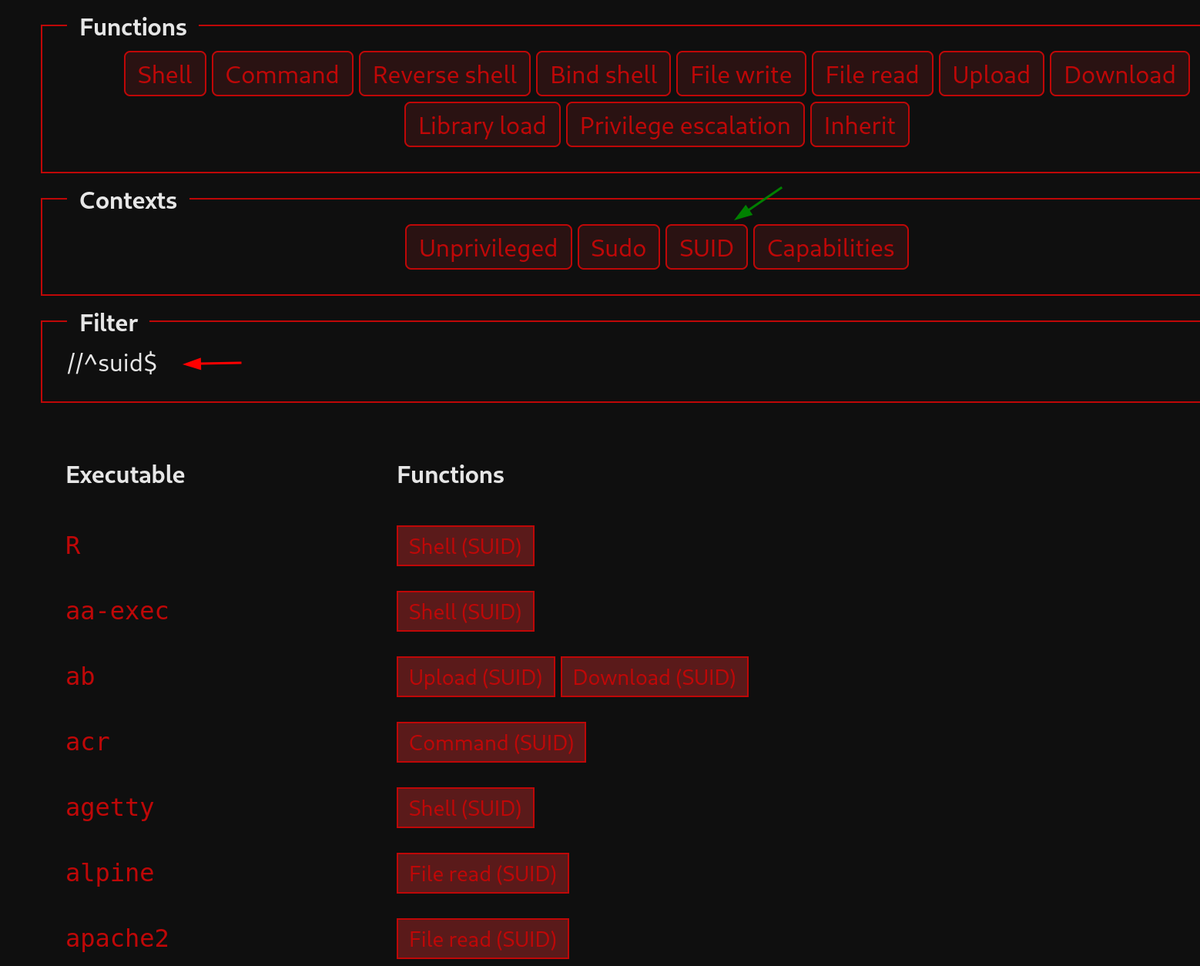
Task: Choose the Capabilities context
Action: click(830, 247)
